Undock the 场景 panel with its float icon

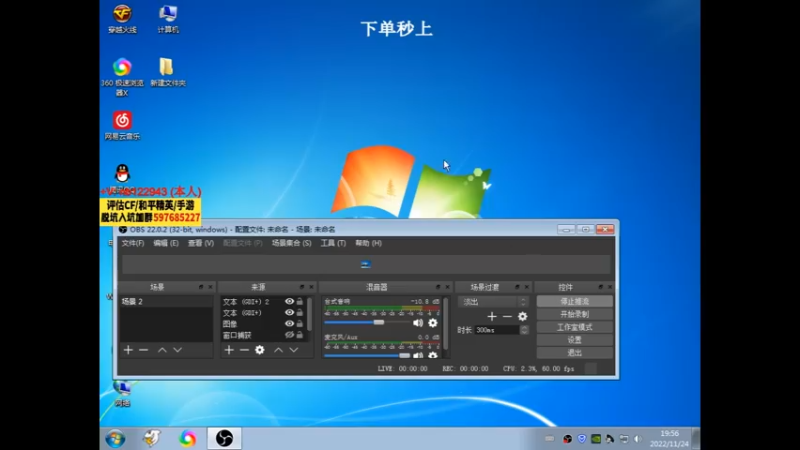(x=201, y=287)
